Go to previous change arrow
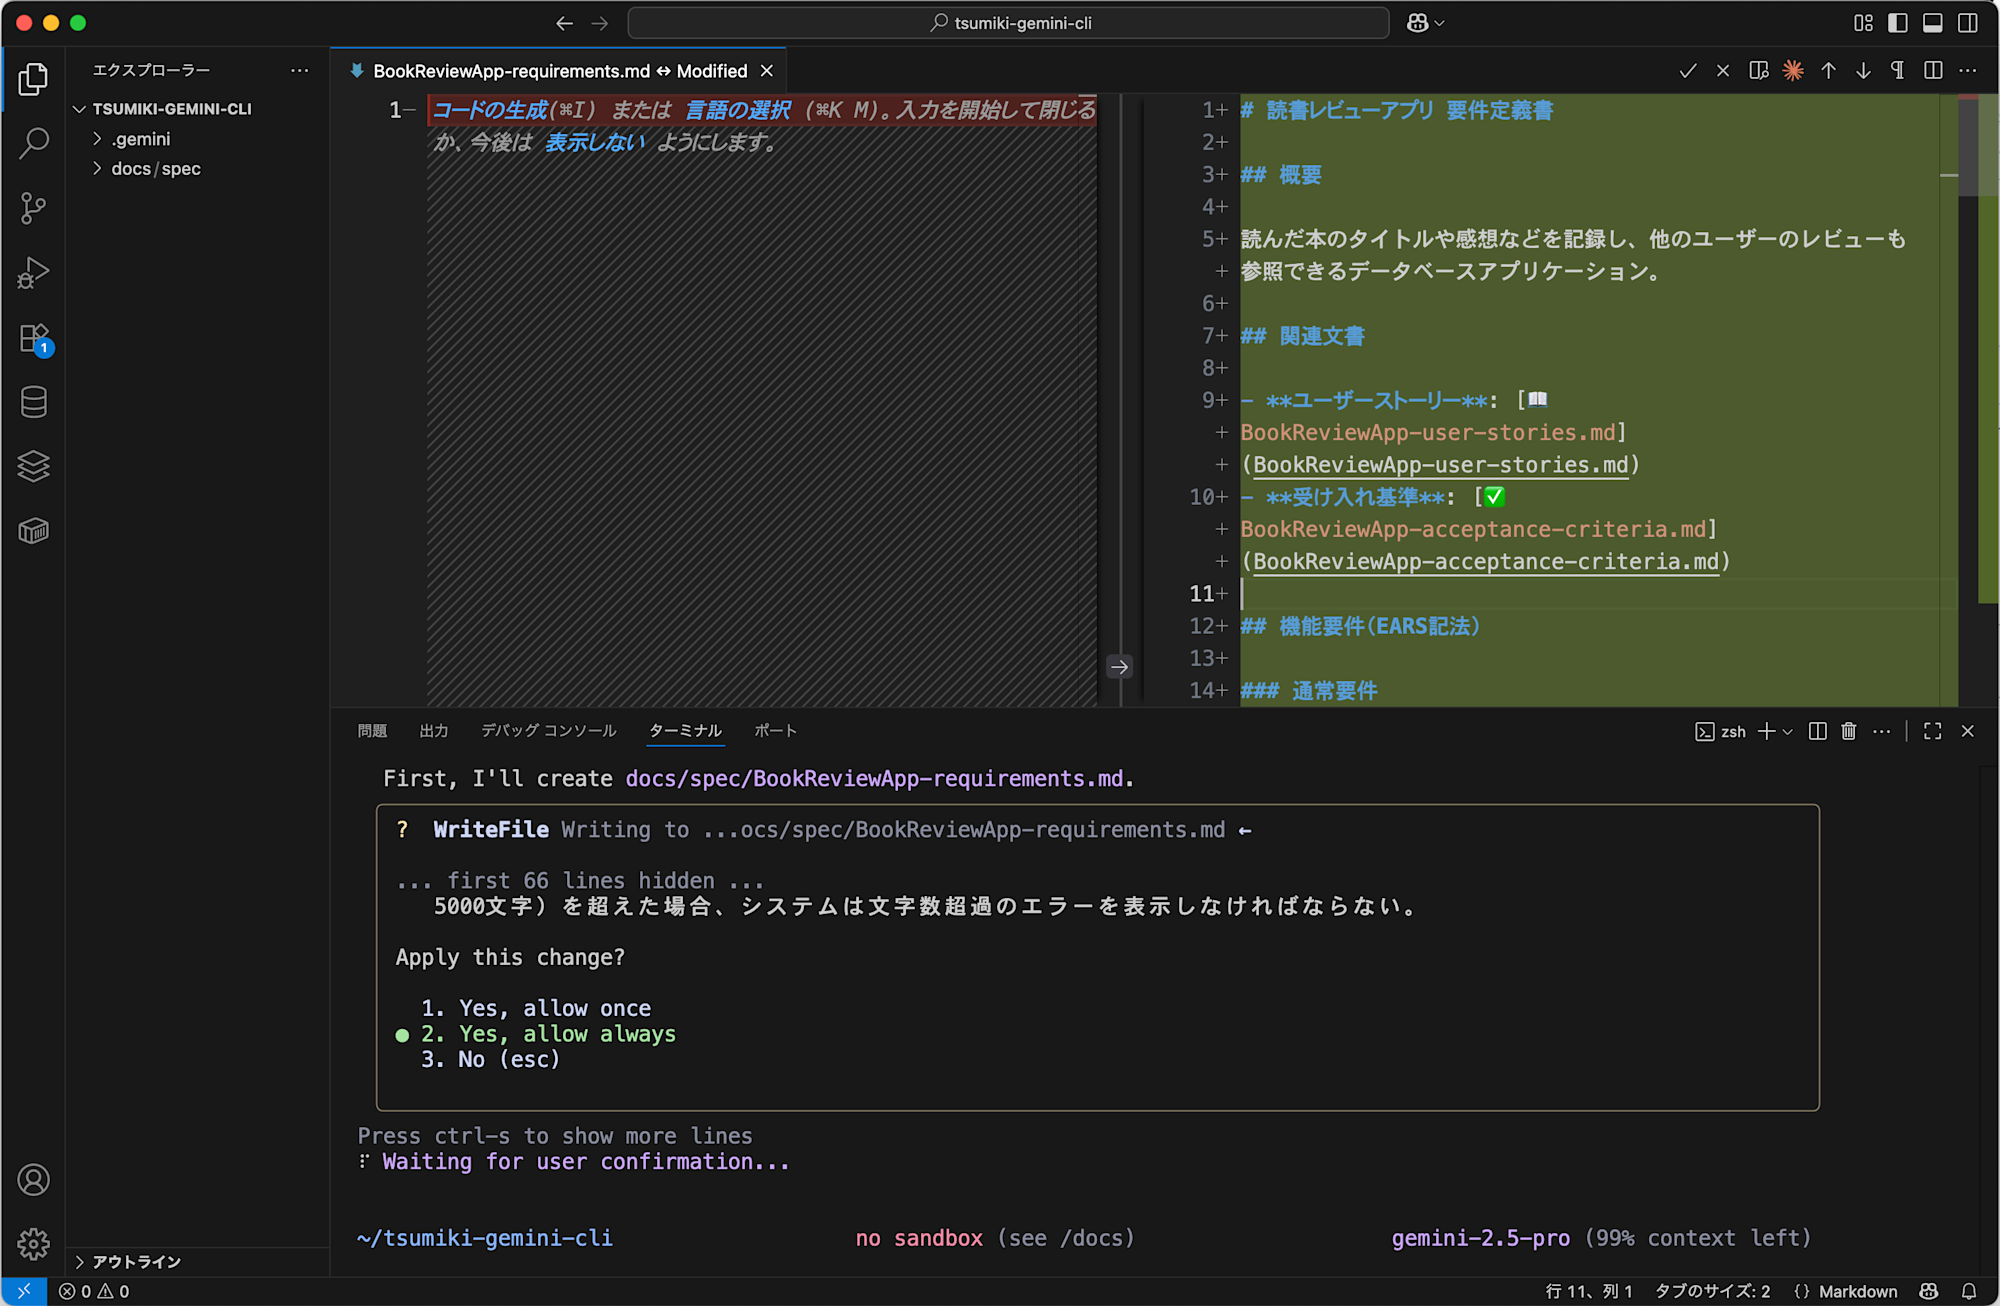The width and height of the screenshot is (2000, 1306). (1828, 71)
